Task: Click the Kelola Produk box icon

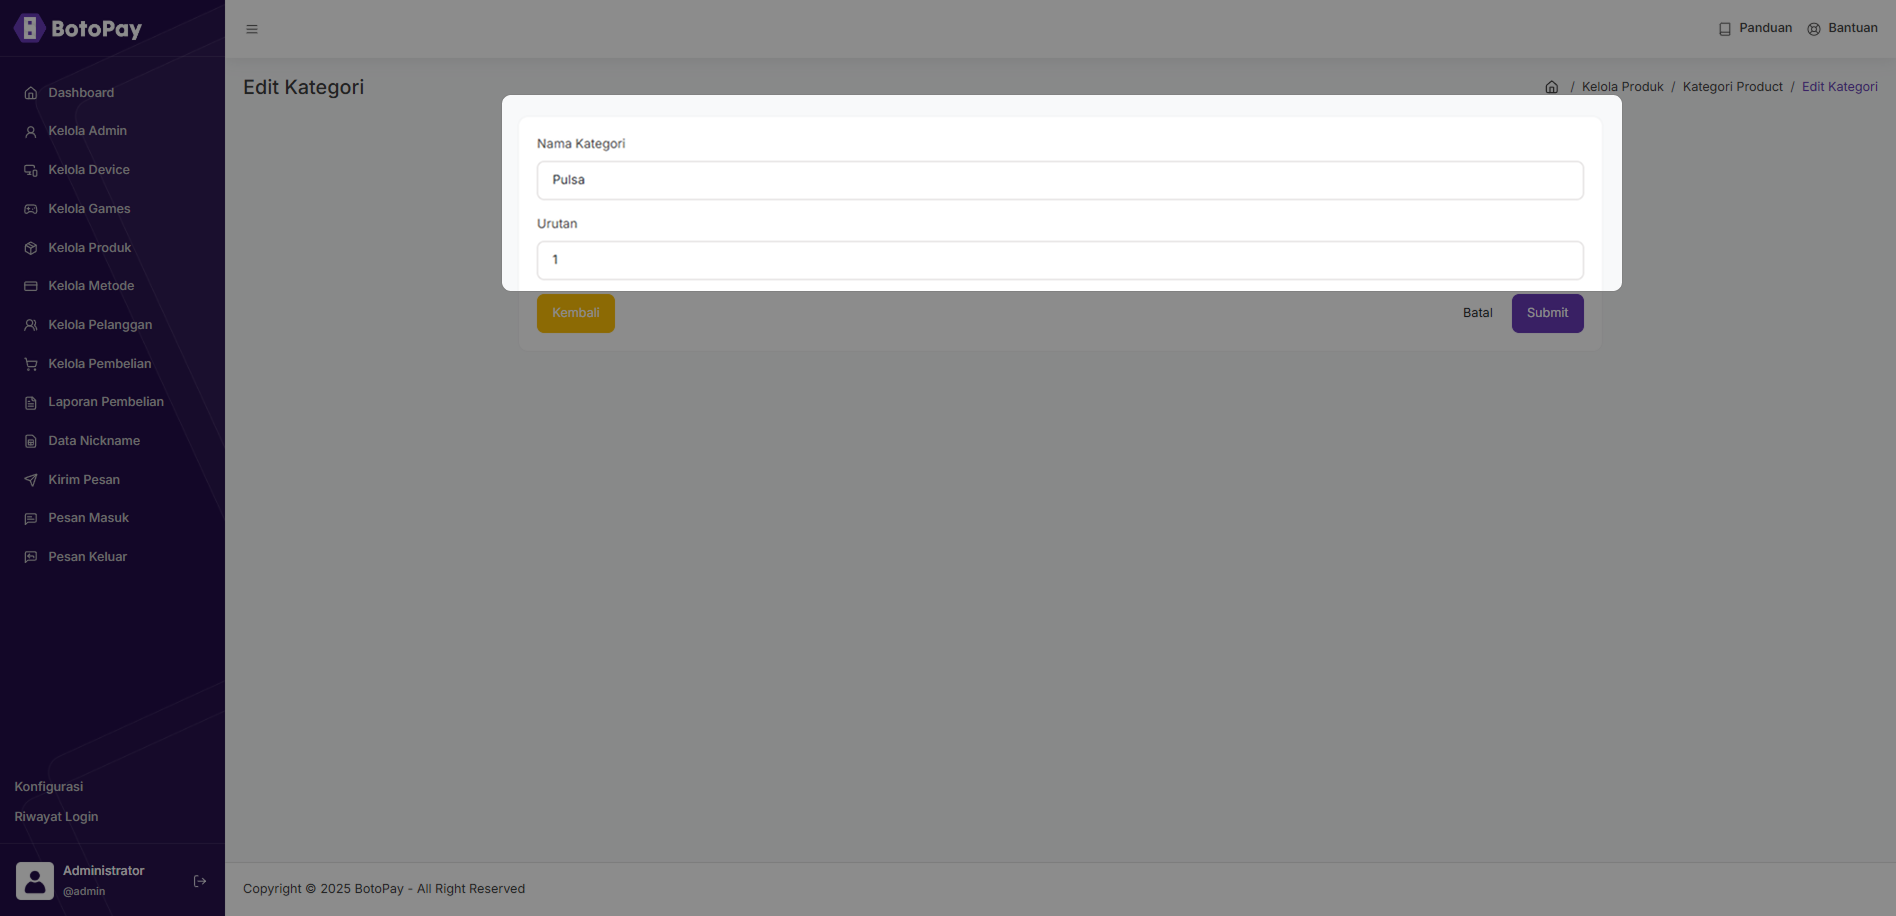Action: [x=31, y=248]
